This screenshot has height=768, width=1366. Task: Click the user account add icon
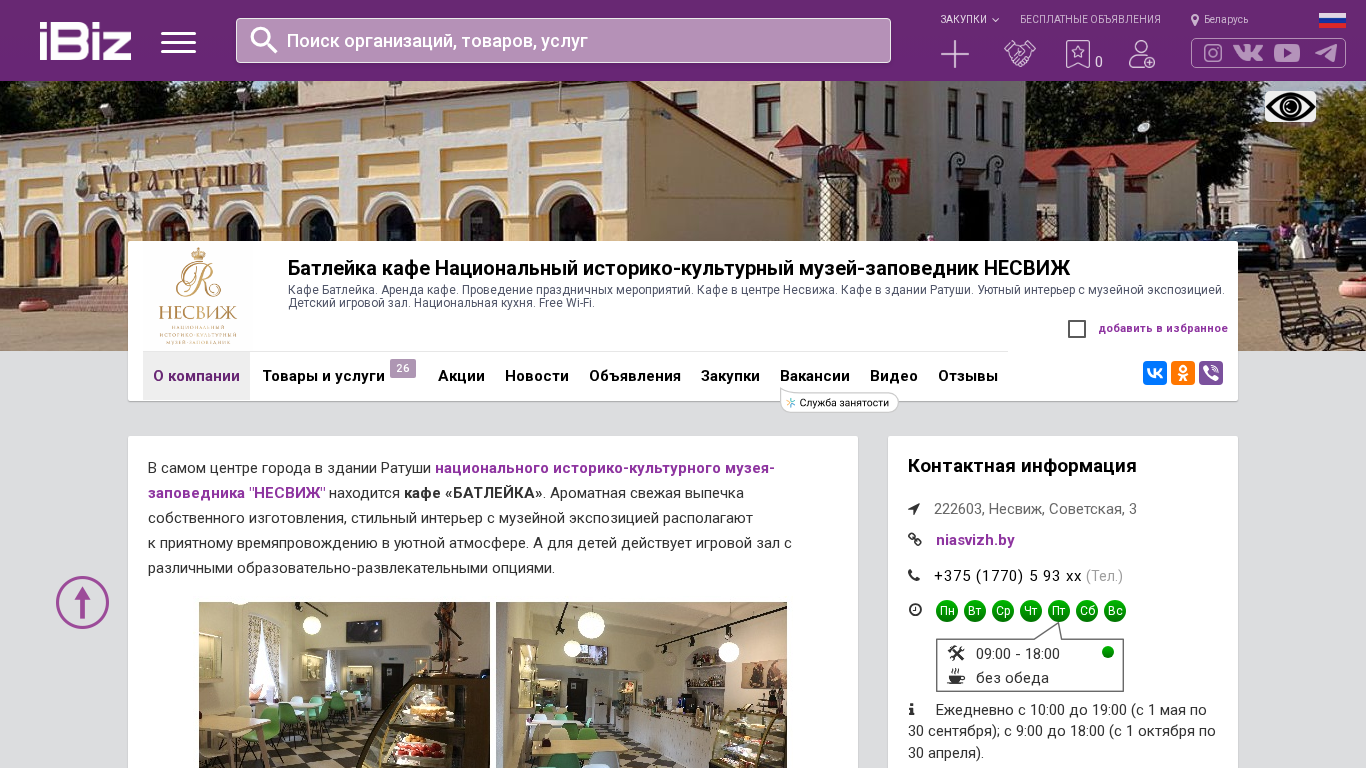click(x=1142, y=54)
